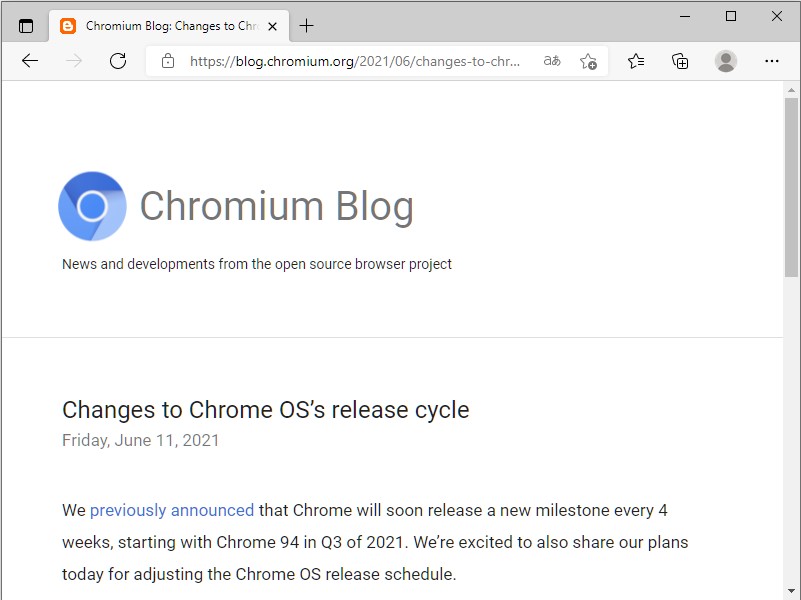Open the browser profile menu
The width and height of the screenshot is (801, 600).
coord(725,61)
